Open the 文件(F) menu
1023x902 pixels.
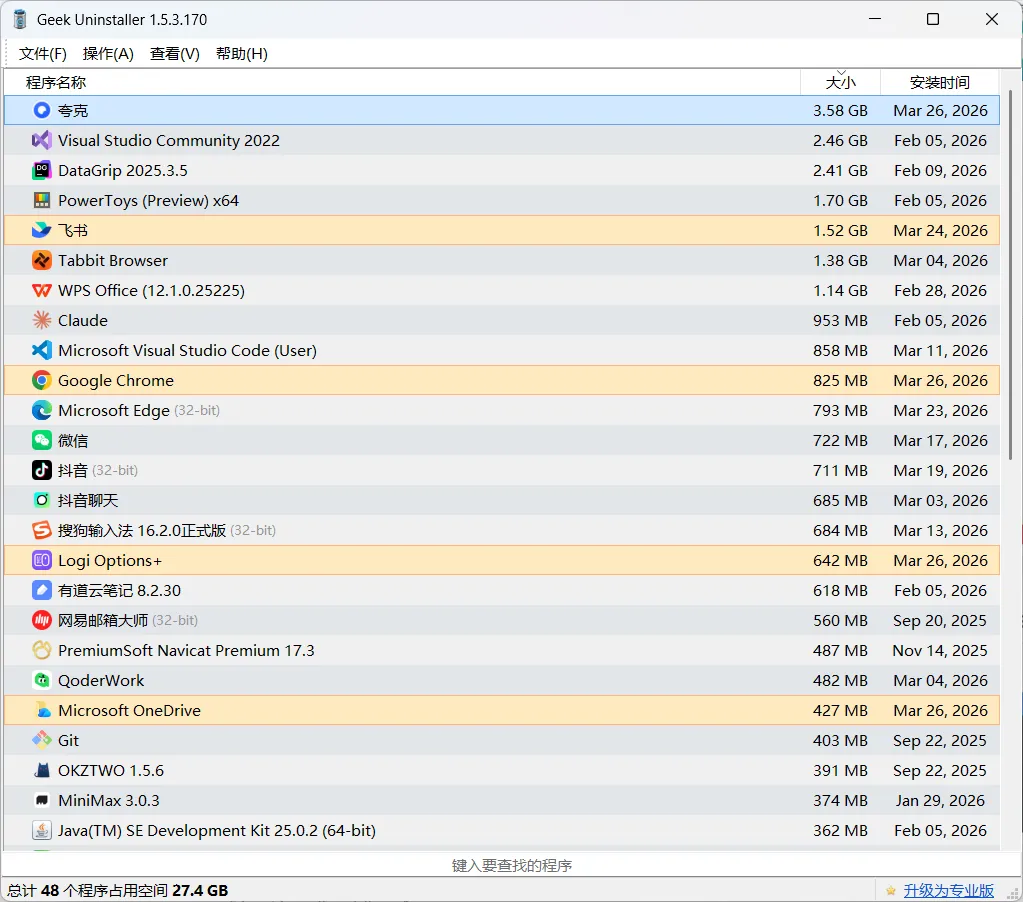[x=43, y=53]
